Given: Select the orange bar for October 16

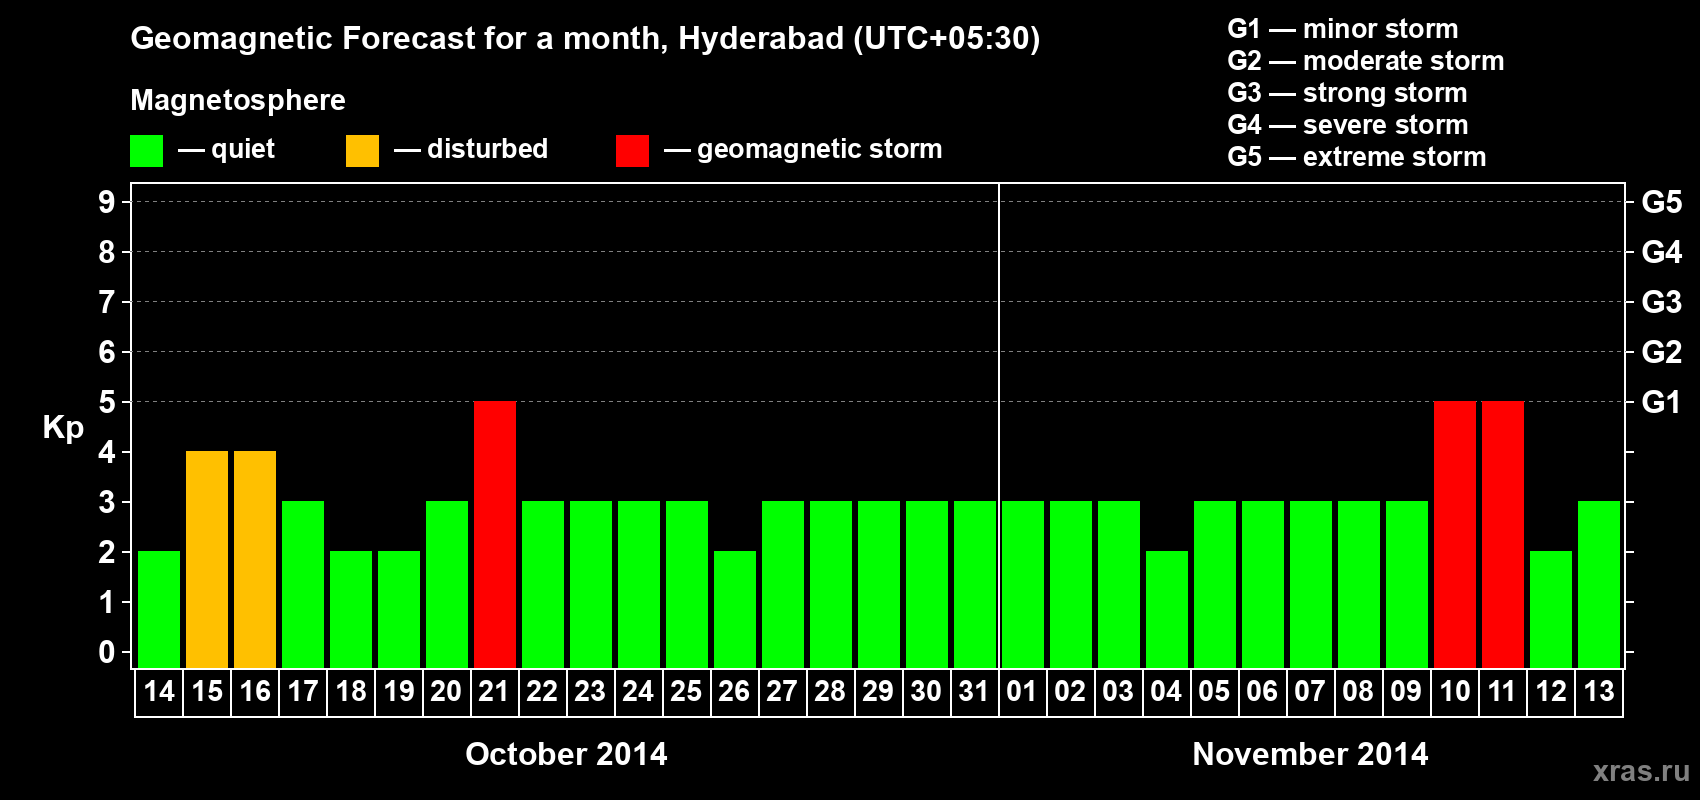Looking at the screenshot, I should coord(255,560).
